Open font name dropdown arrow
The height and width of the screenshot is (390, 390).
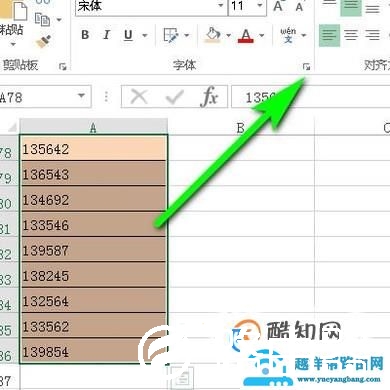tap(220, 5)
